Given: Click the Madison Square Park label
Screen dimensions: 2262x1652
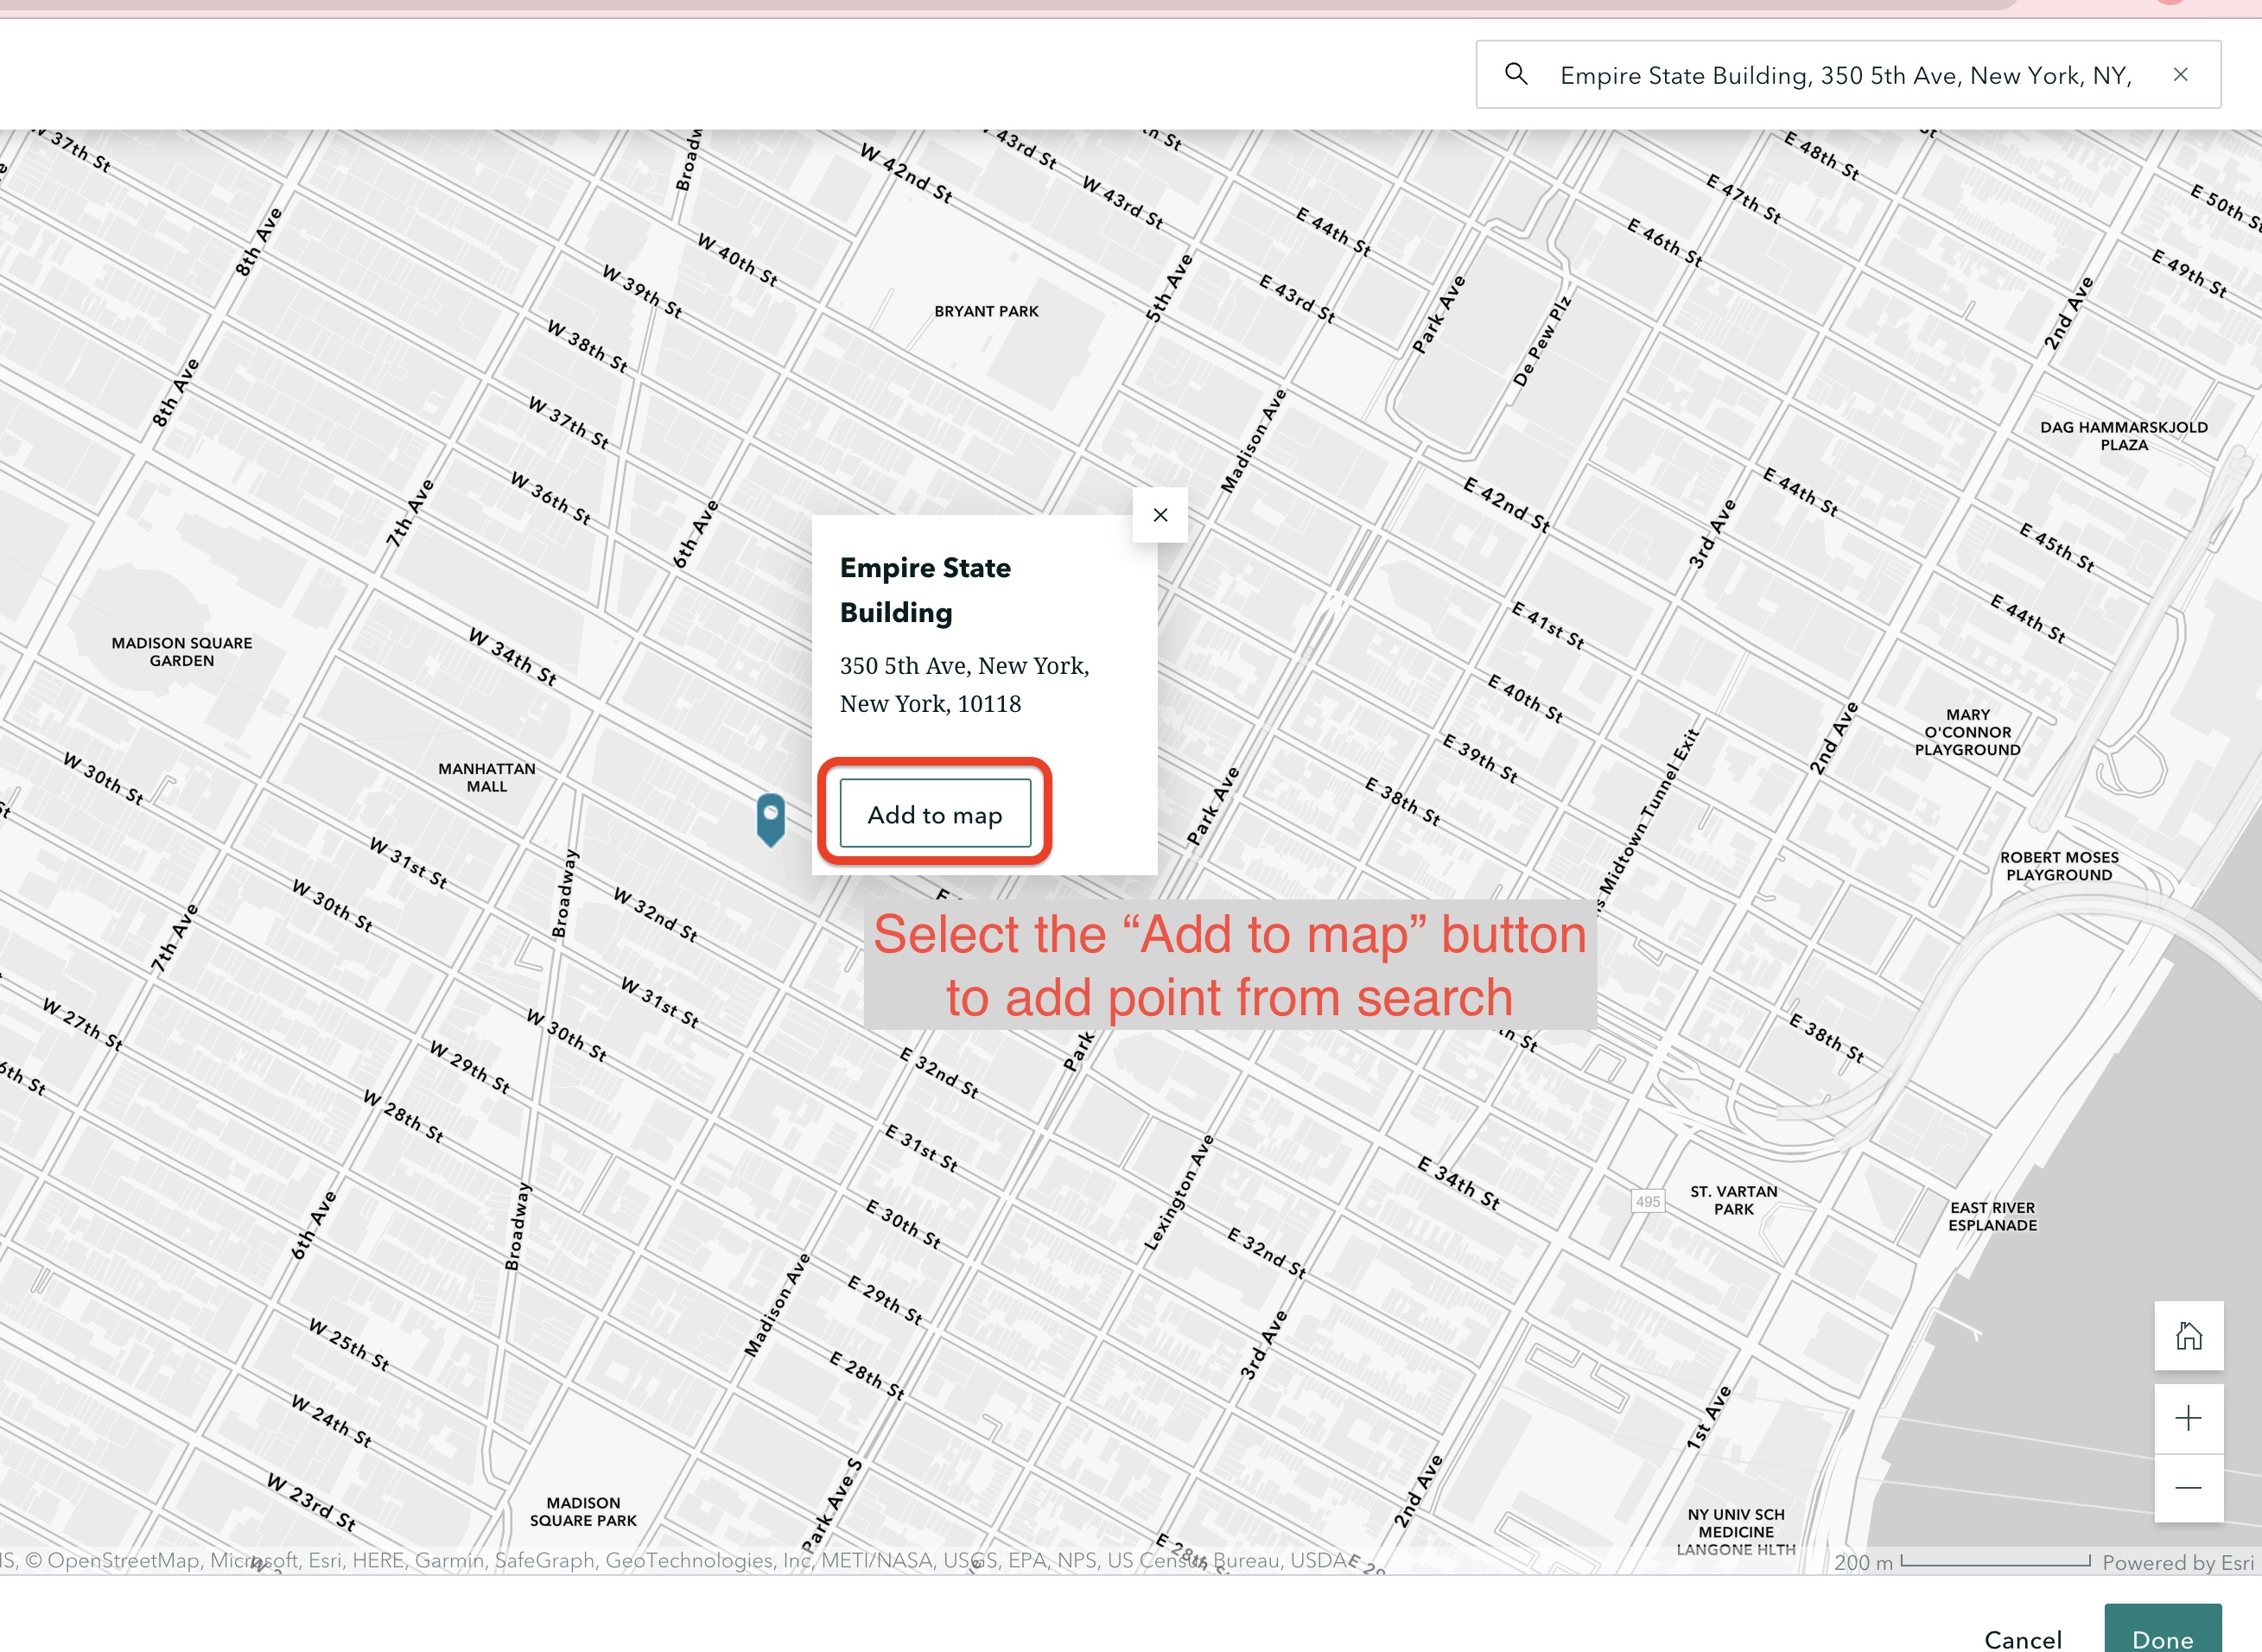Looking at the screenshot, I should [583, 1511].
